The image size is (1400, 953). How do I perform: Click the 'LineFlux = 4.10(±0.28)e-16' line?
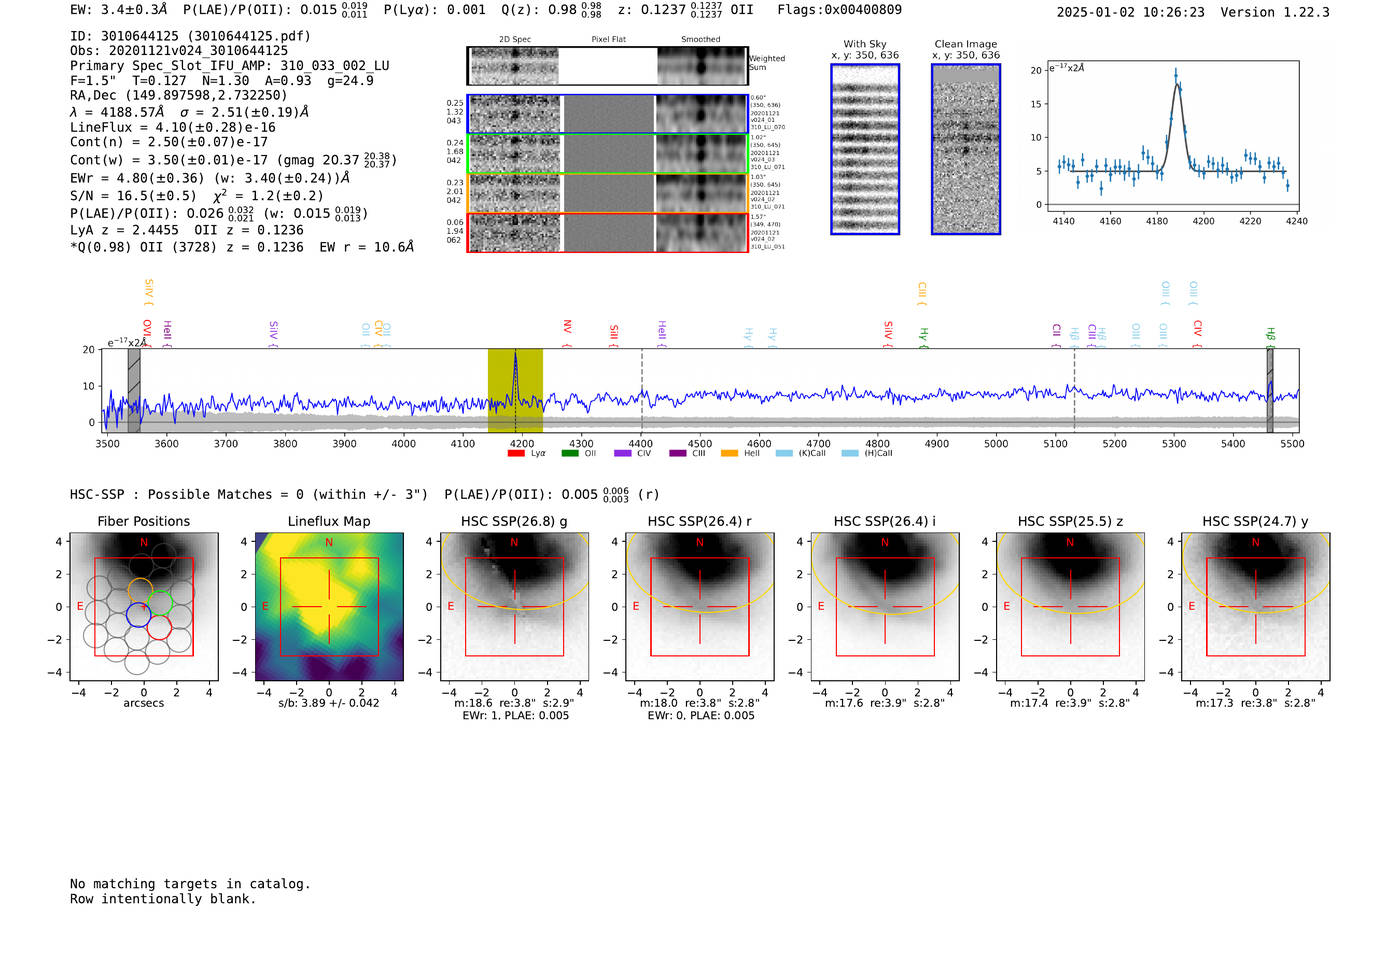coord(172,127)
